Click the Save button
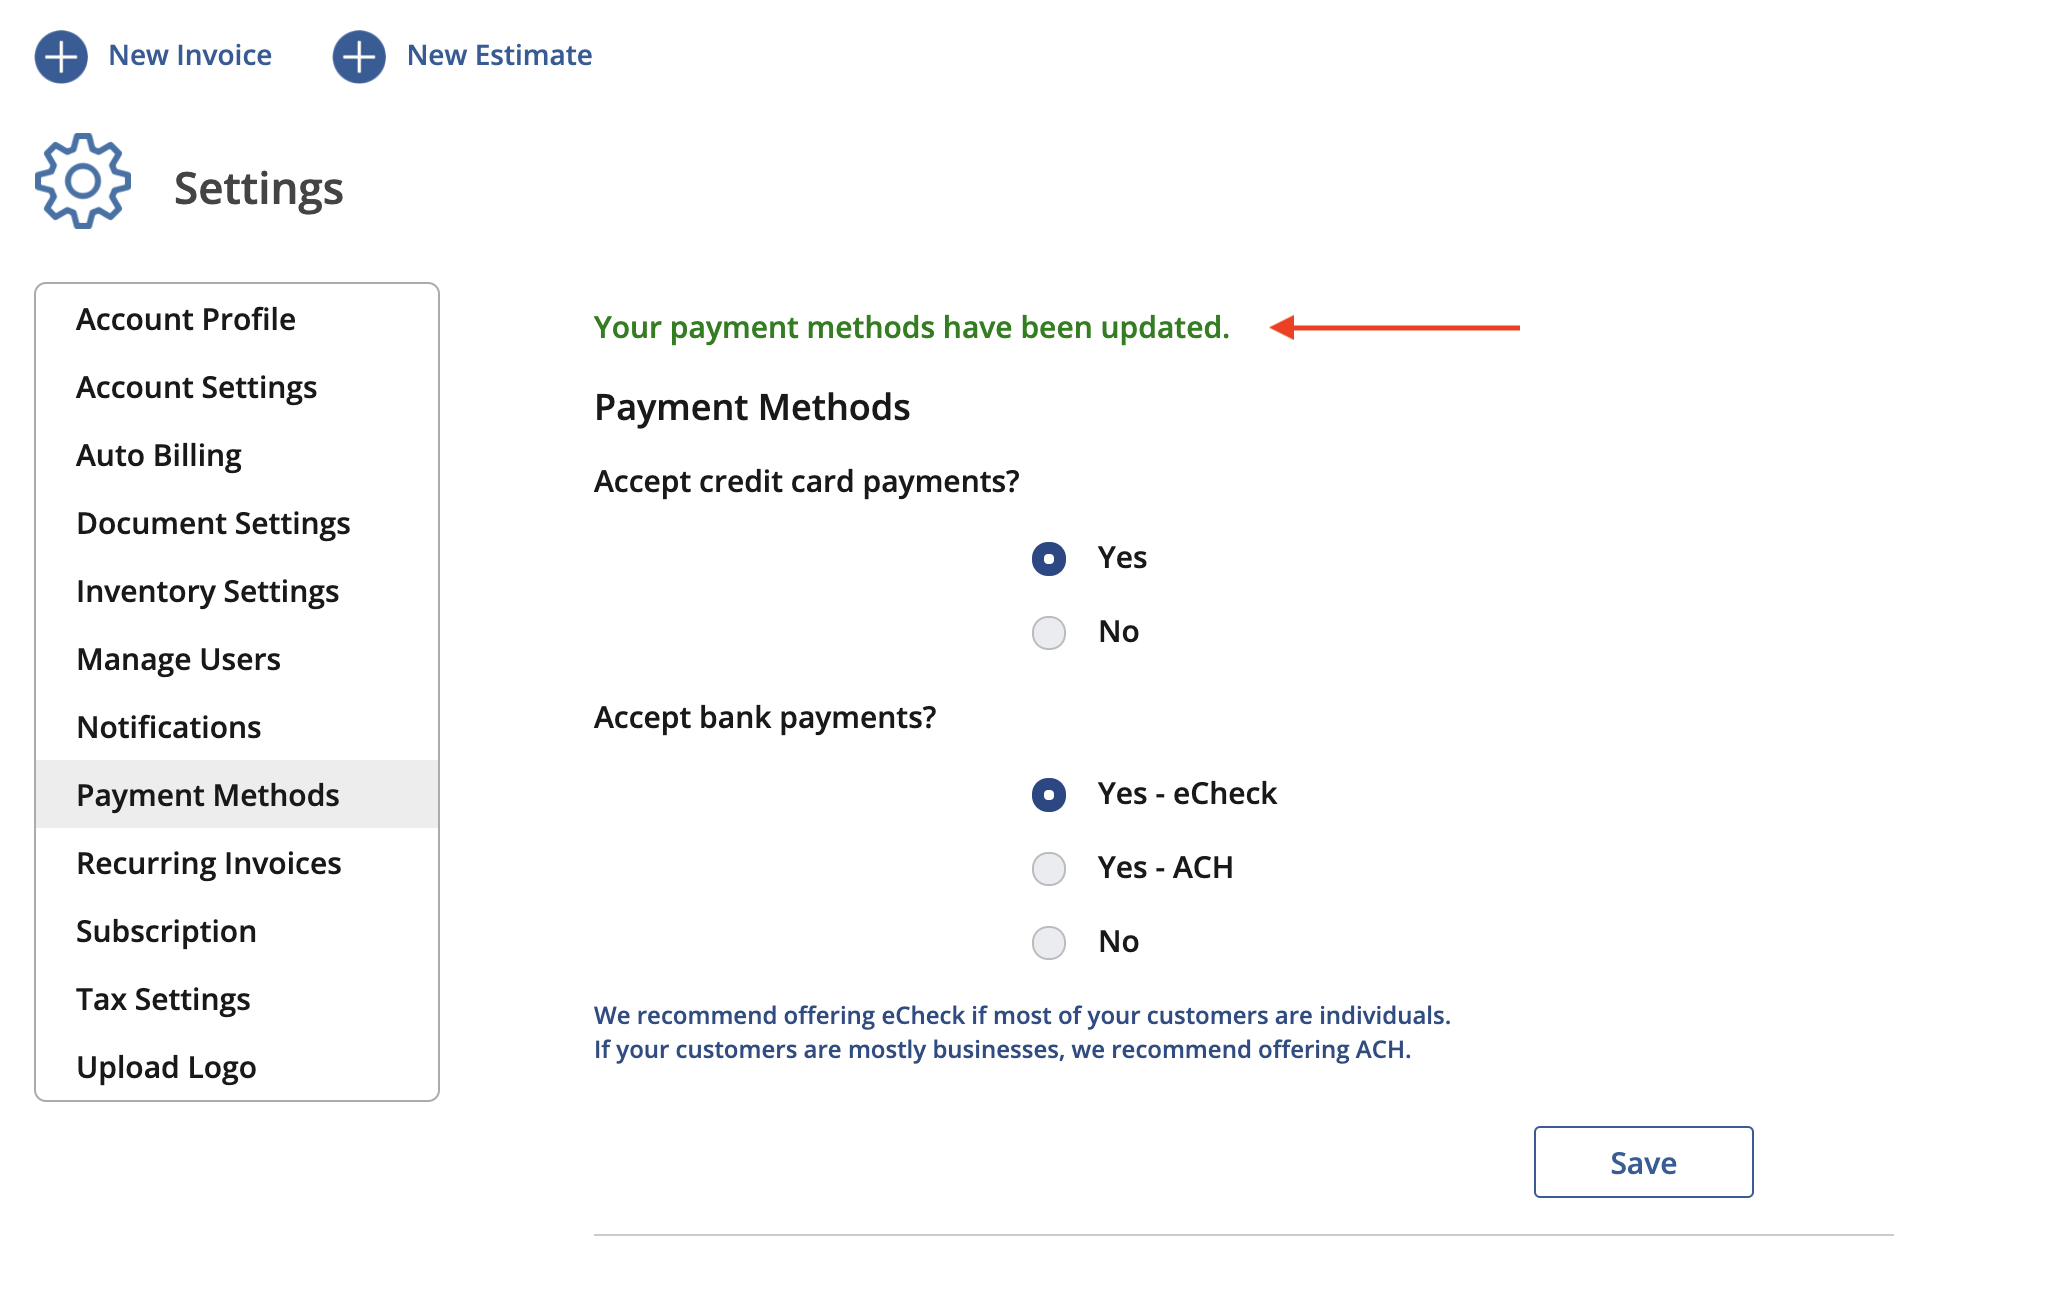This screenshot has height=1302, width=2048. (1643, 1162)
